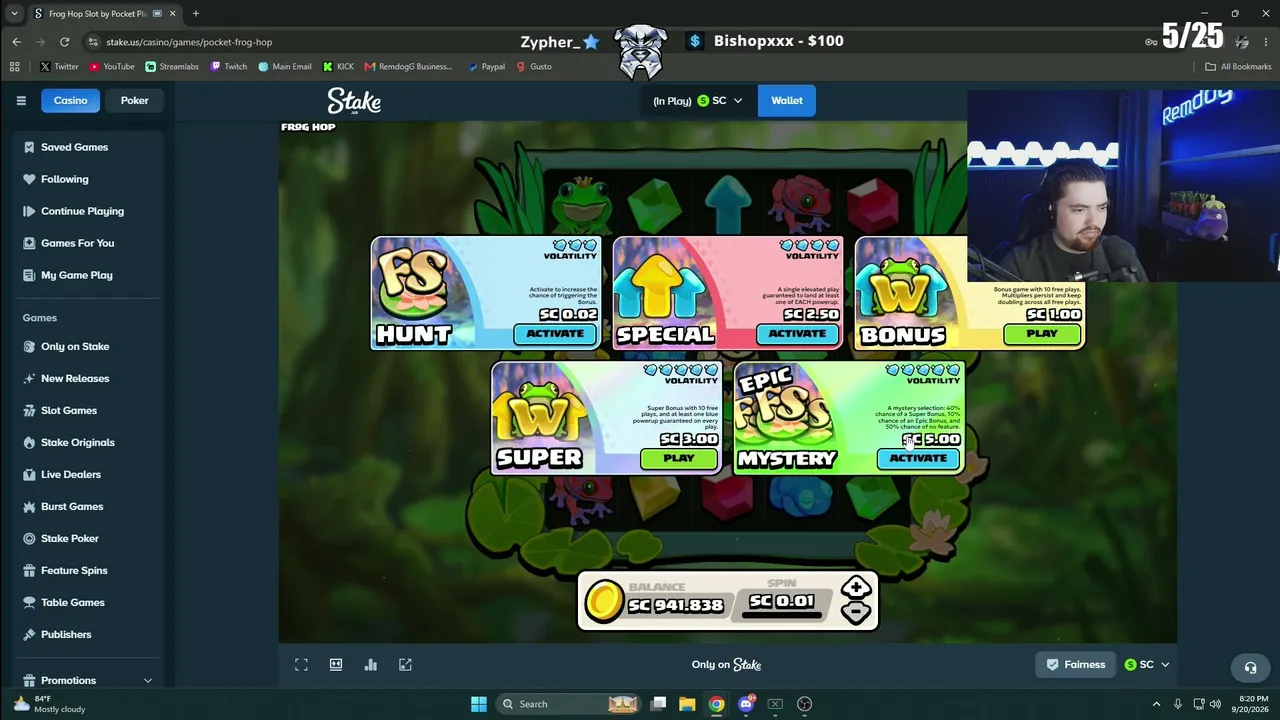The width and height of the screenshot is (1280, 720).
Task: Open Task View on taskbar
Action: tap(658, 704)
